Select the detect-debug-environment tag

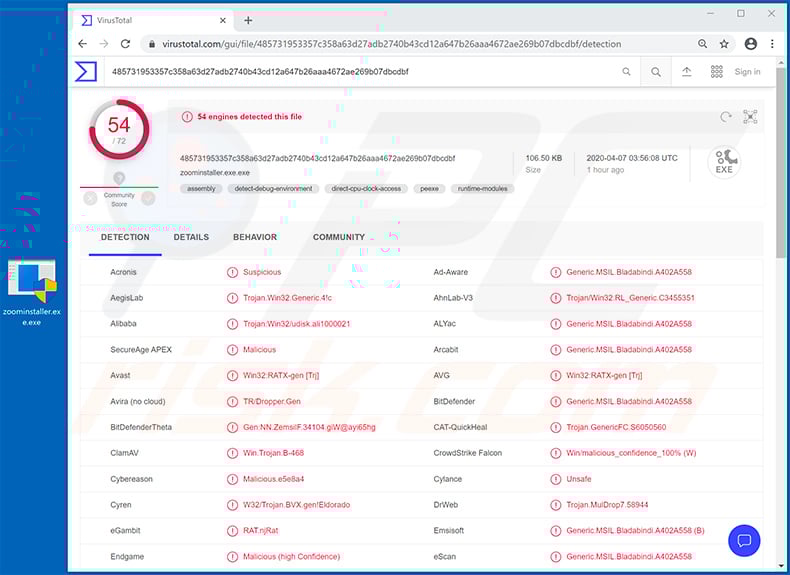[x=273, y=188]
